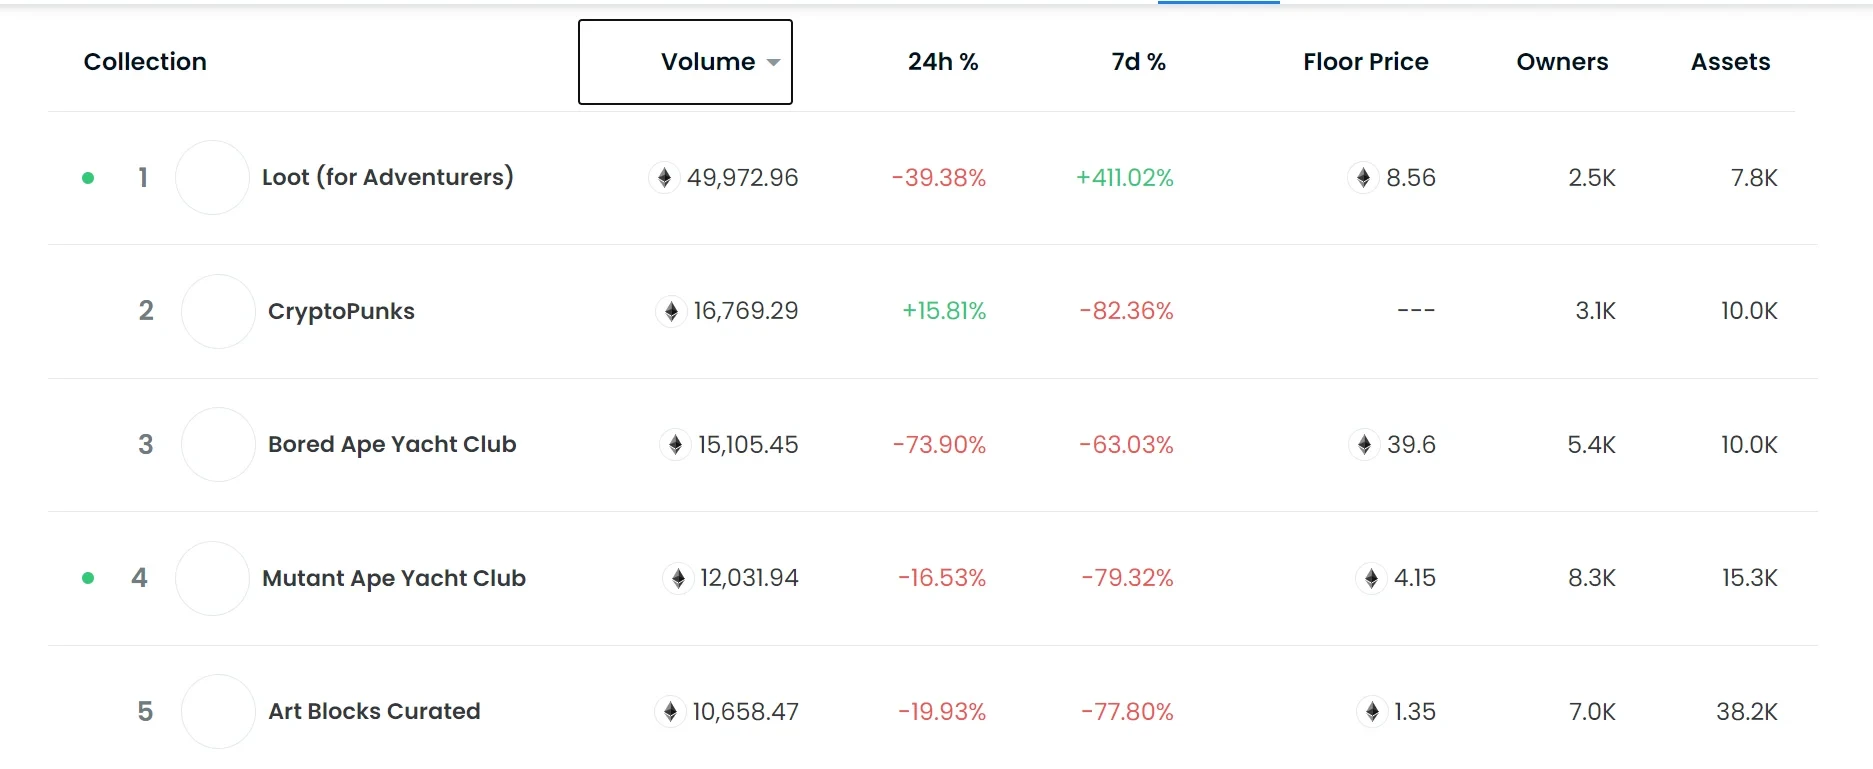Click Ethereum icon beside Art Blocks volume
This screenshot has height=769, width=1873.
tap(670, 712)
